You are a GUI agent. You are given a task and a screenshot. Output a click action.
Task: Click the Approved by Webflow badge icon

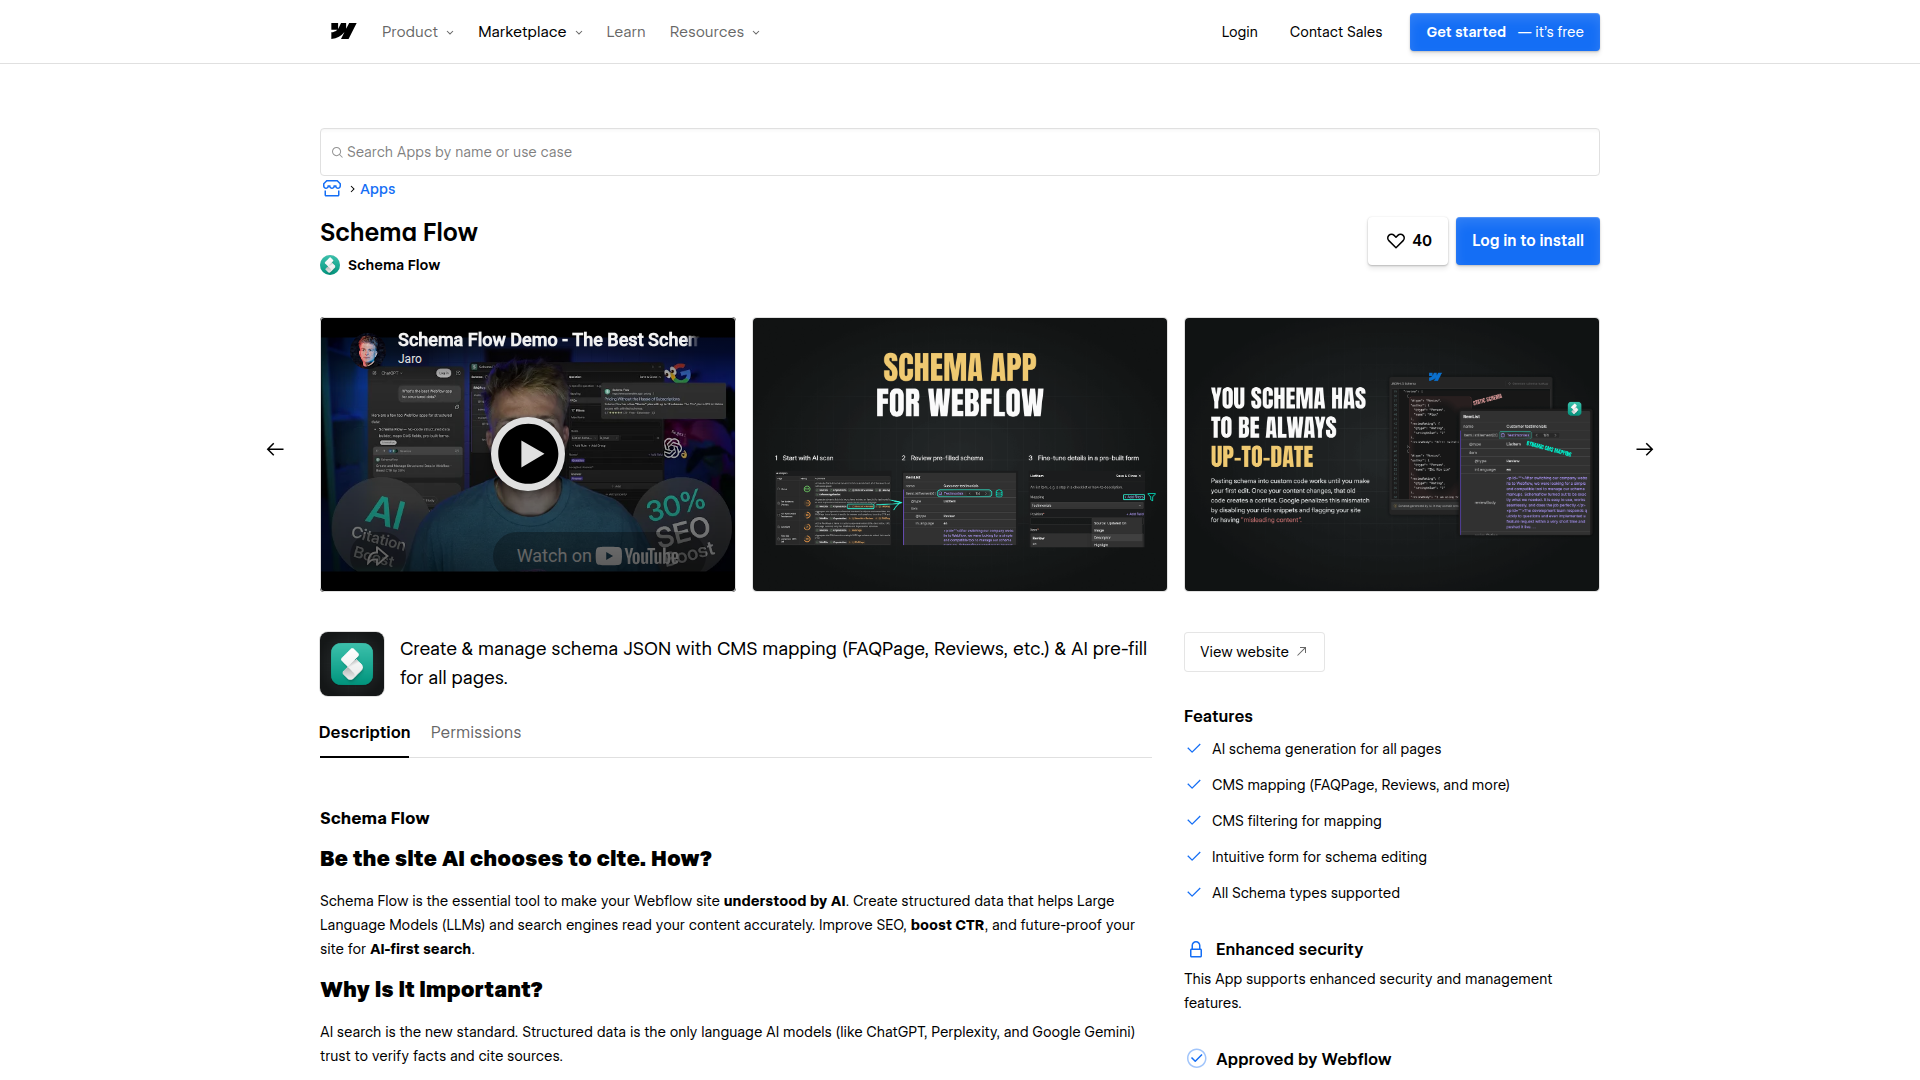pos(1196,1059)
